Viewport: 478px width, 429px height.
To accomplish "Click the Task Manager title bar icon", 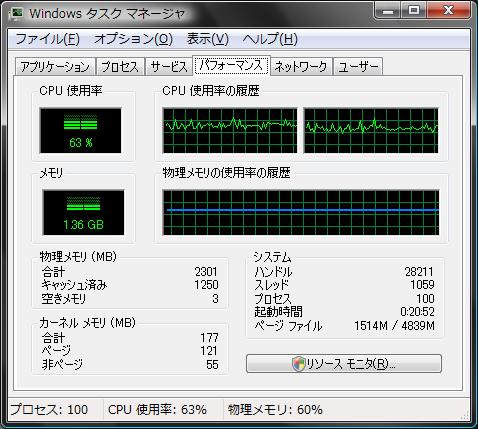I will 17,13.
